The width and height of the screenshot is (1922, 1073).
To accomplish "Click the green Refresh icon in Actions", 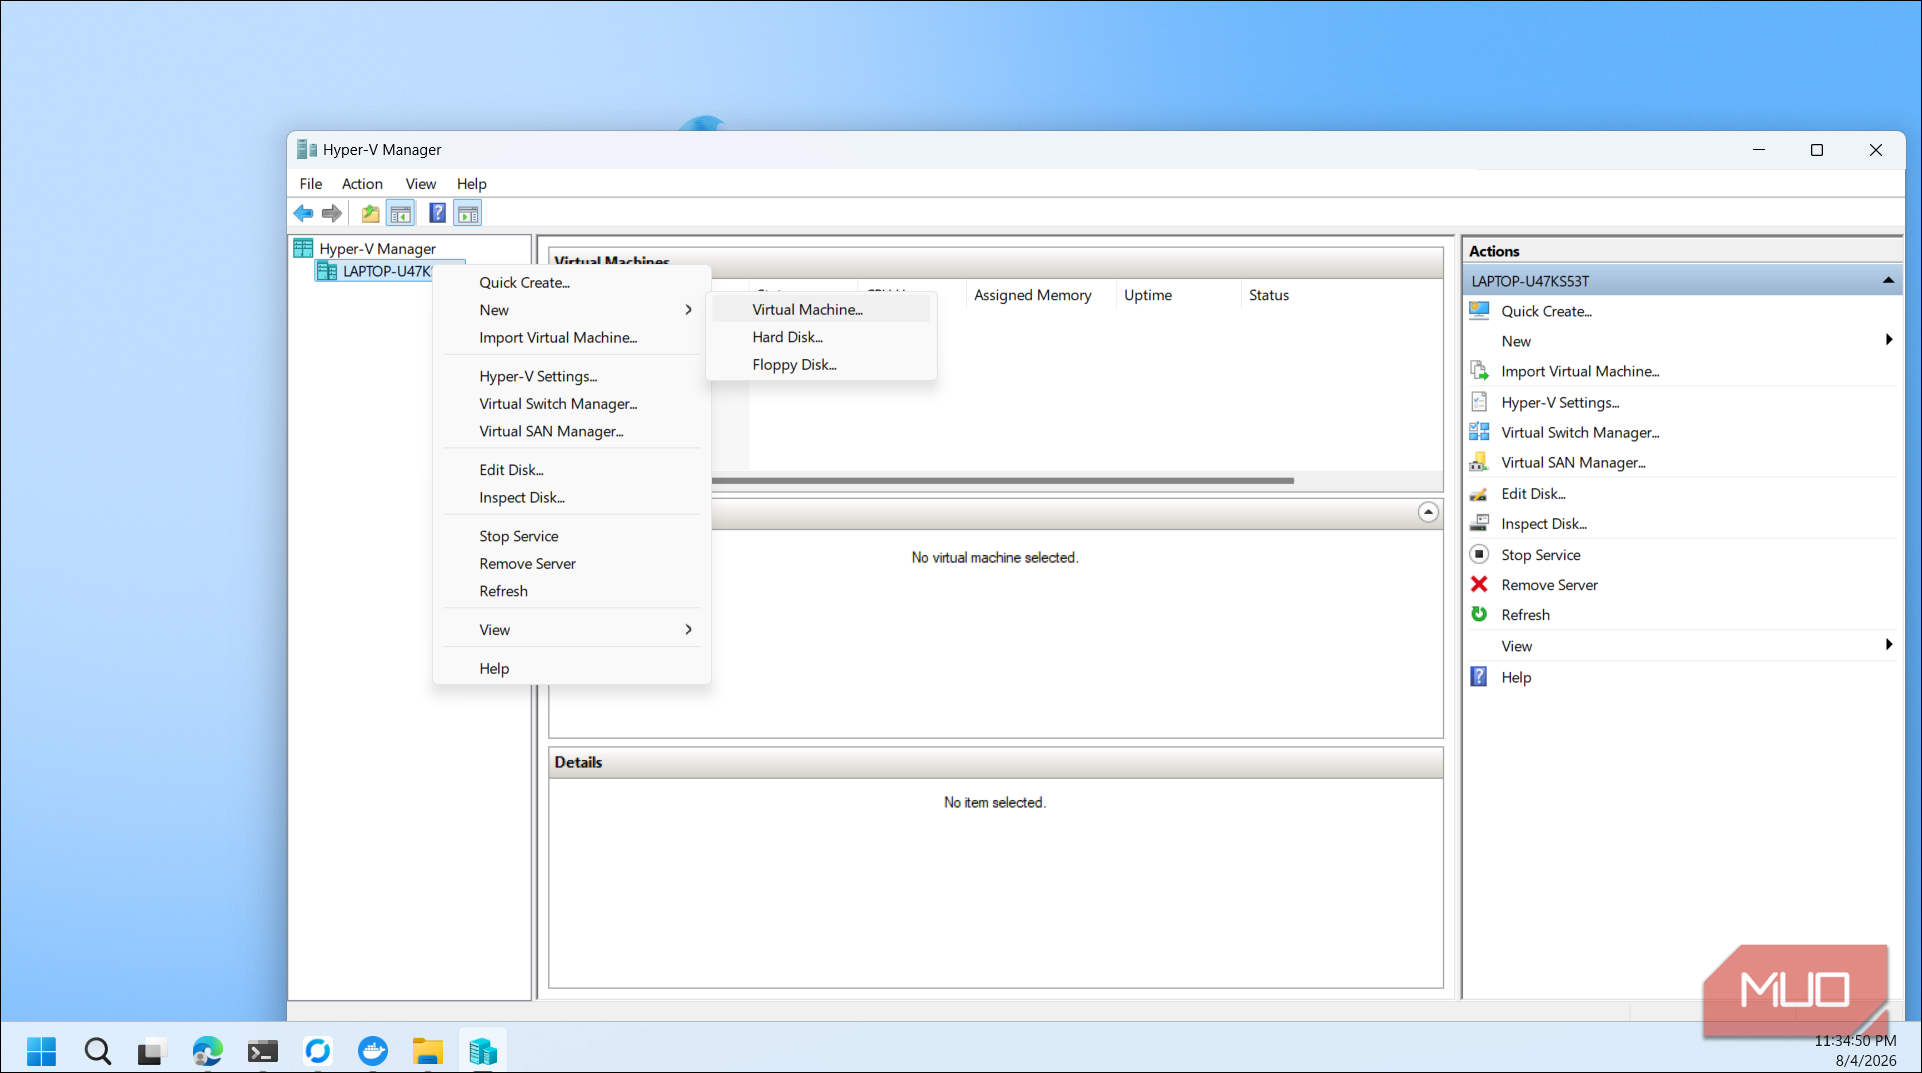I will [1479, 614].
